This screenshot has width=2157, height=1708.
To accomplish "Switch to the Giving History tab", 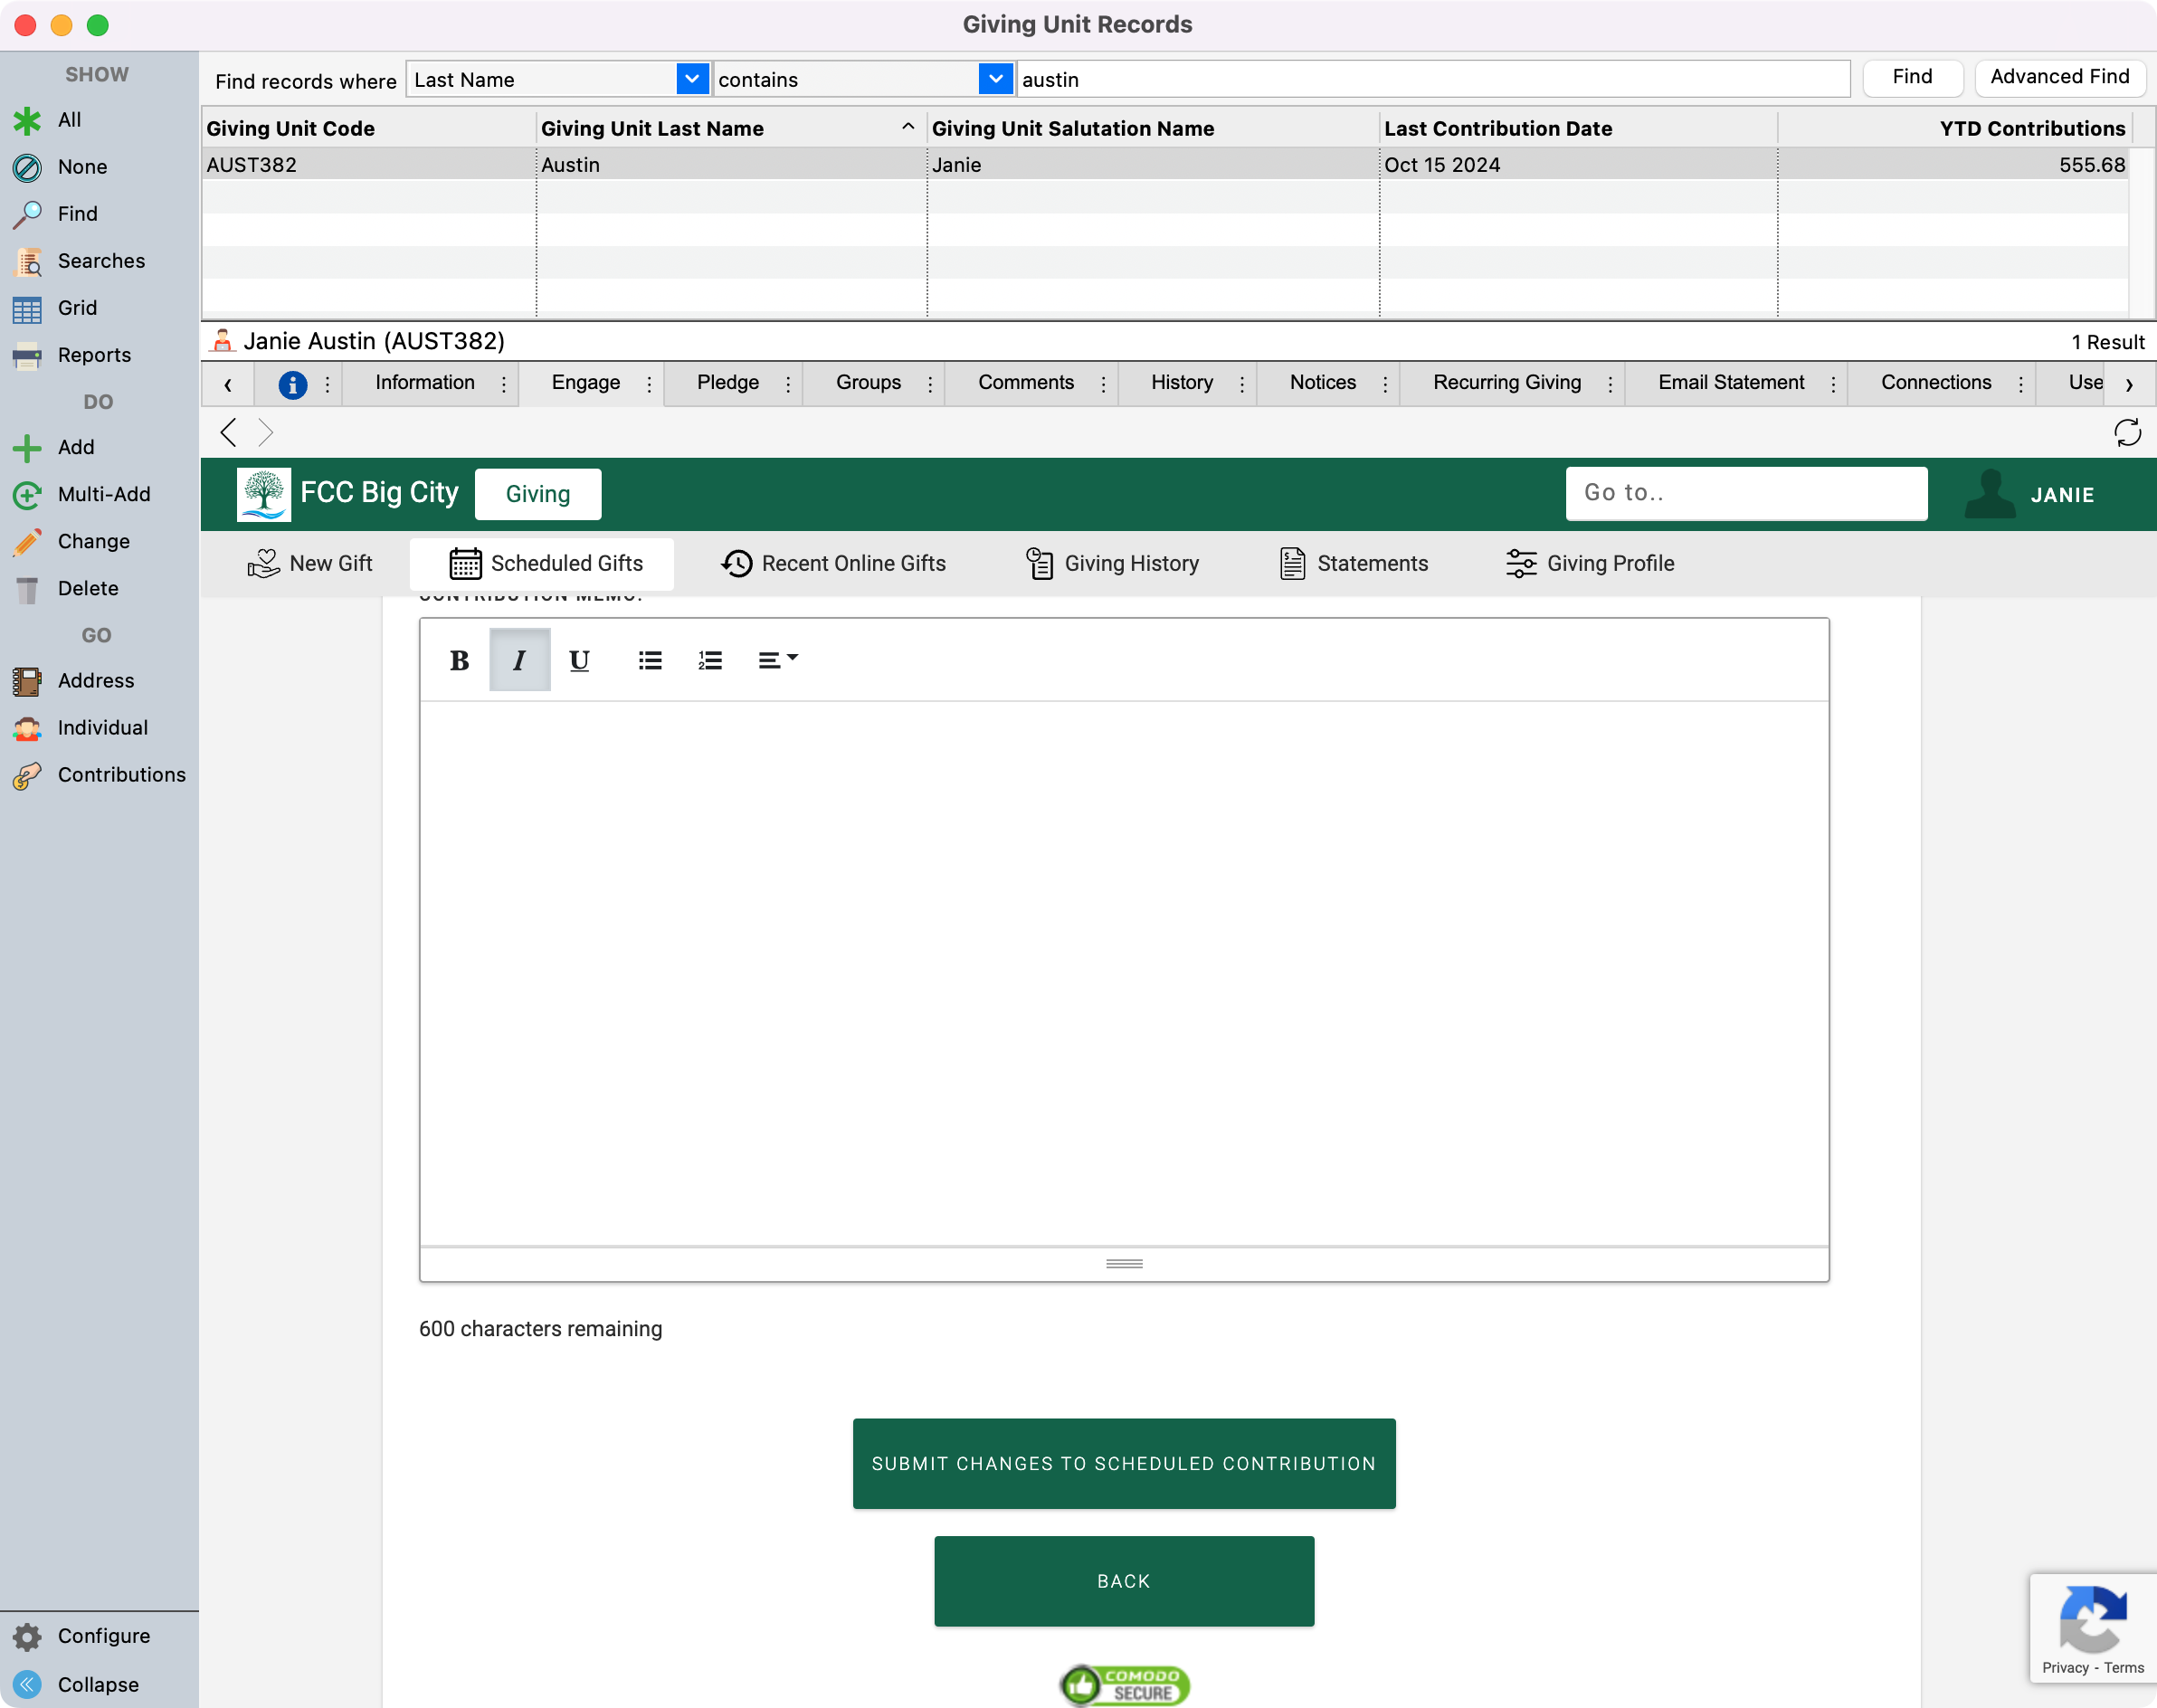I will click(1113, 563).
